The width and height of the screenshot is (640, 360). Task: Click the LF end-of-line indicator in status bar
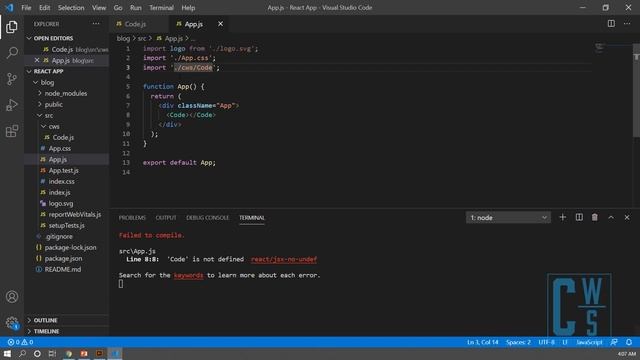(x=565, y=342)
